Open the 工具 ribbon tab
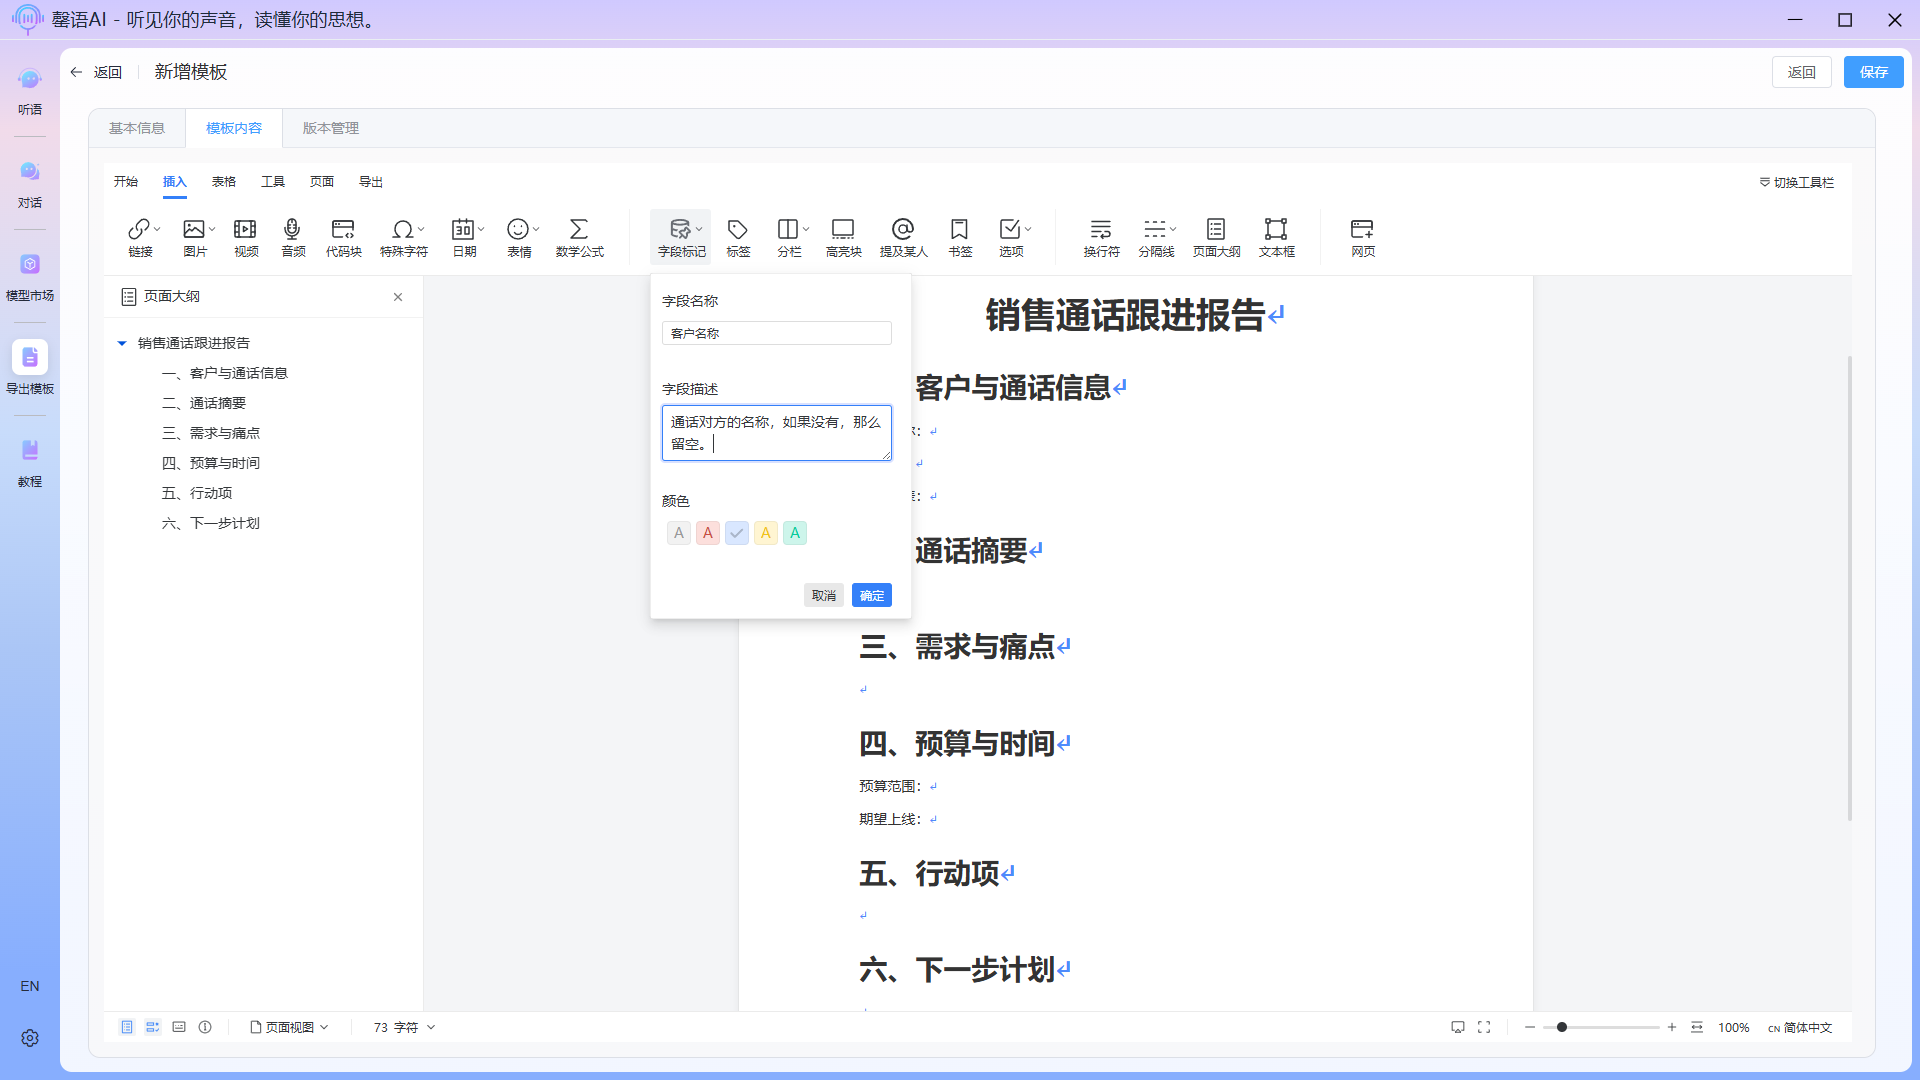This screenshot has width=1920, height=1080. (x=273, y=181)
